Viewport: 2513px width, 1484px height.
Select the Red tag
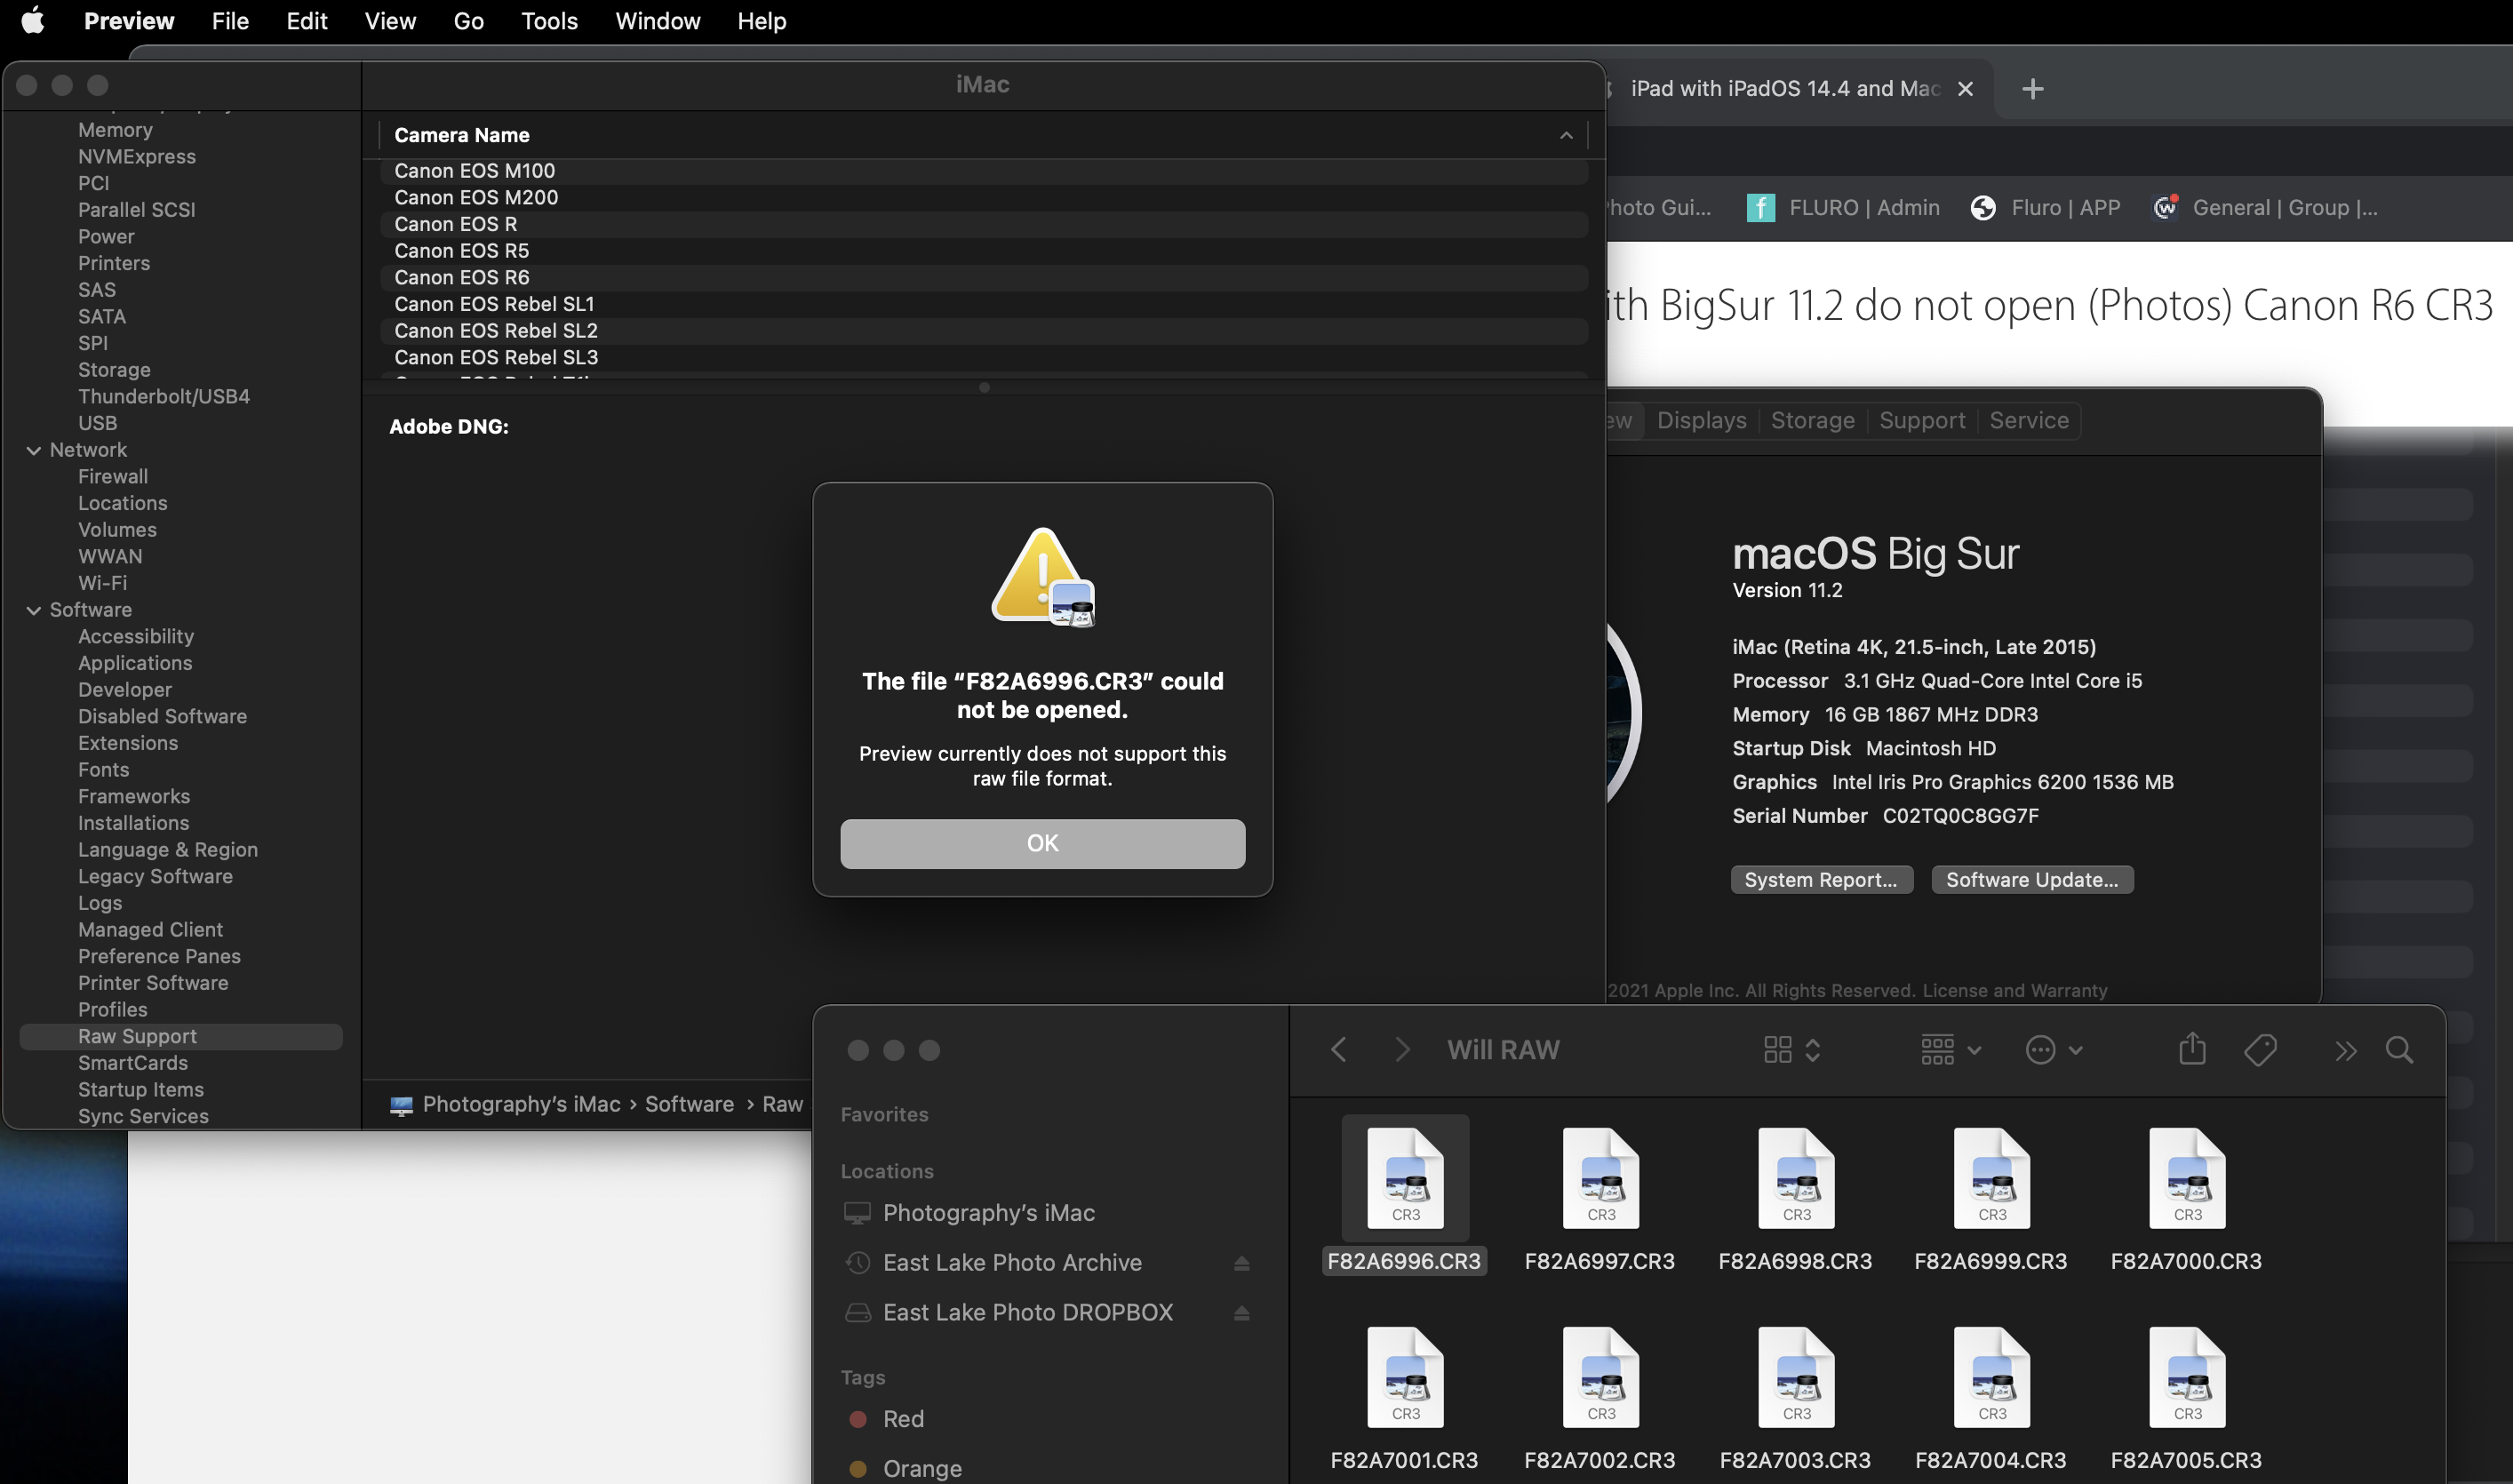(x=902, y=1418)
